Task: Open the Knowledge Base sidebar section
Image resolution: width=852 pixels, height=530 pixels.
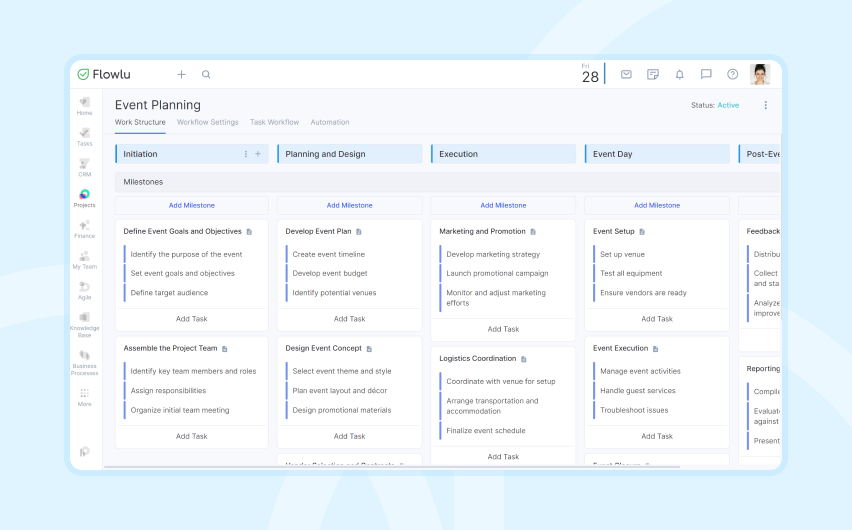Action: click(84, 325)
